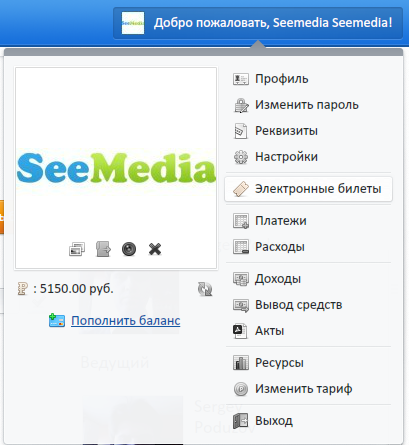
Task: Click the padlock icon for password change
Action: coord(241,105)
